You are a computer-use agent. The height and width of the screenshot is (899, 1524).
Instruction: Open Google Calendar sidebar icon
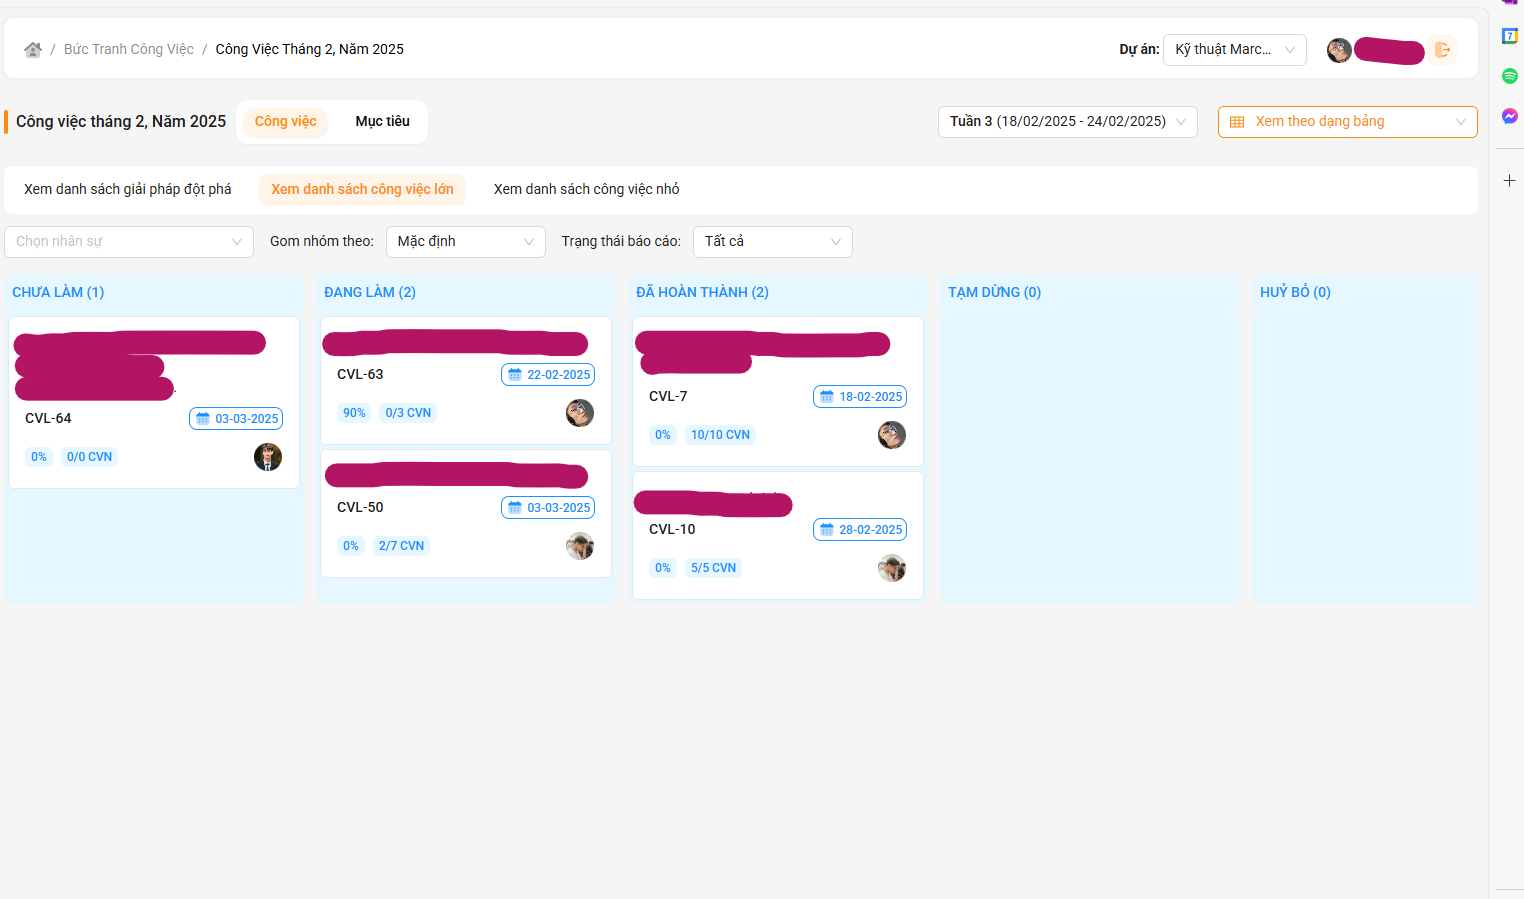[x=1510, y=36]
